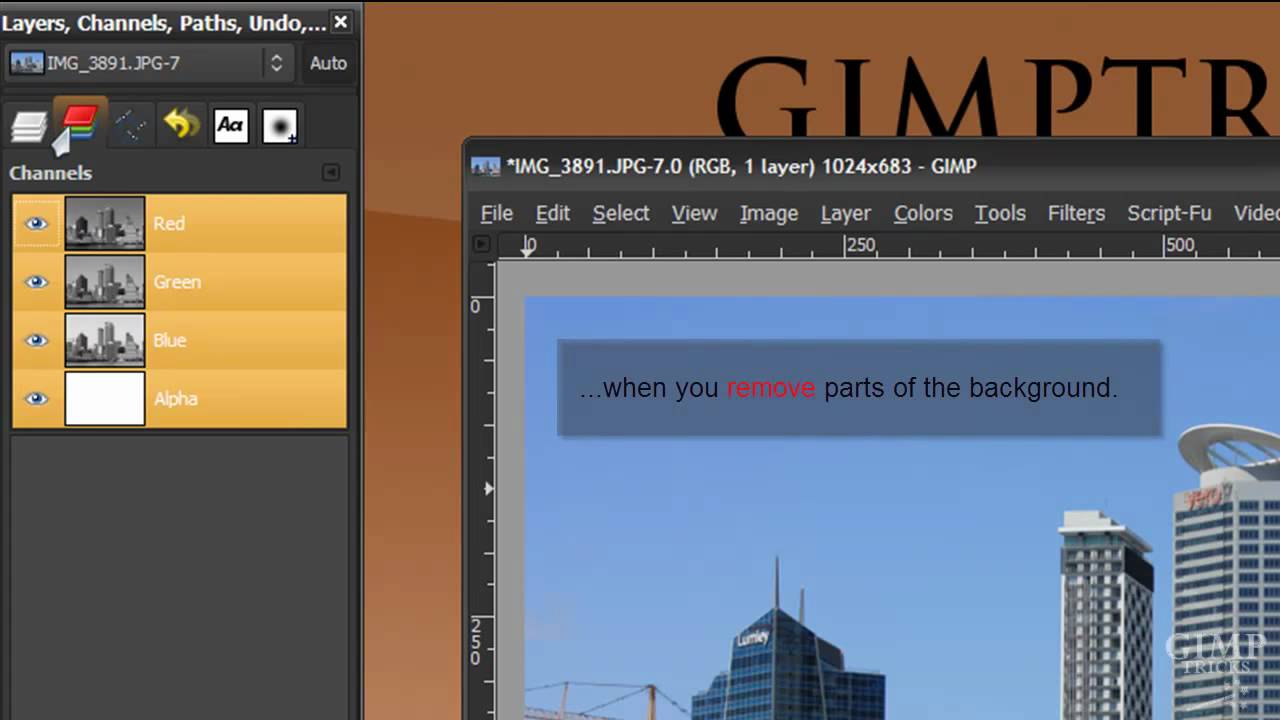1280x720 pixels.
Task: Select the Red channel thumbnail
Action: pyautogui.click(x=105, y=223)
